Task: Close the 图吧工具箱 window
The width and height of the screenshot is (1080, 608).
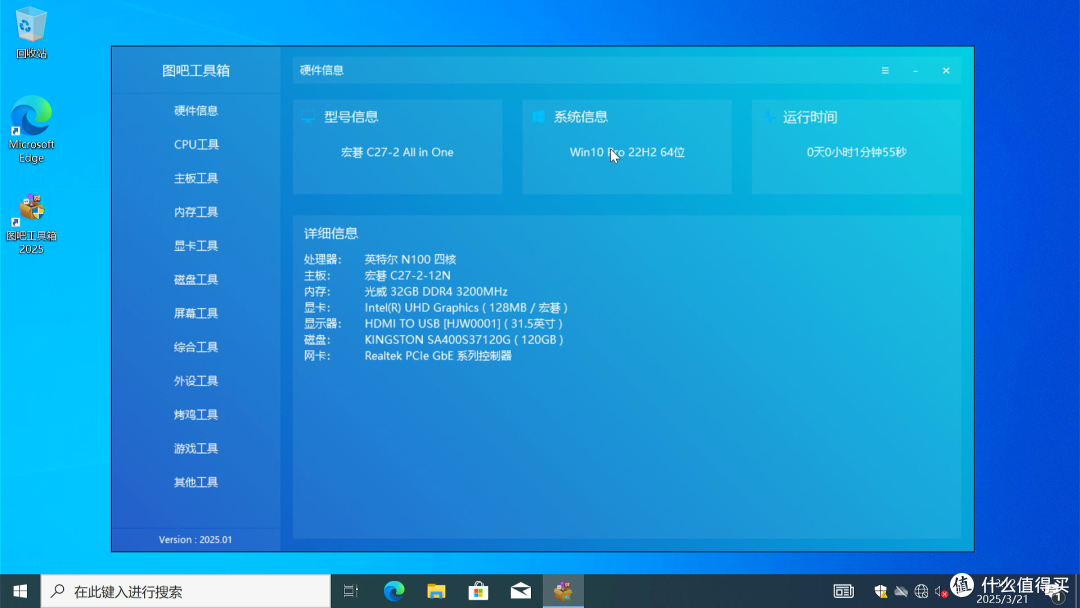Action: (x=946, y=71)
